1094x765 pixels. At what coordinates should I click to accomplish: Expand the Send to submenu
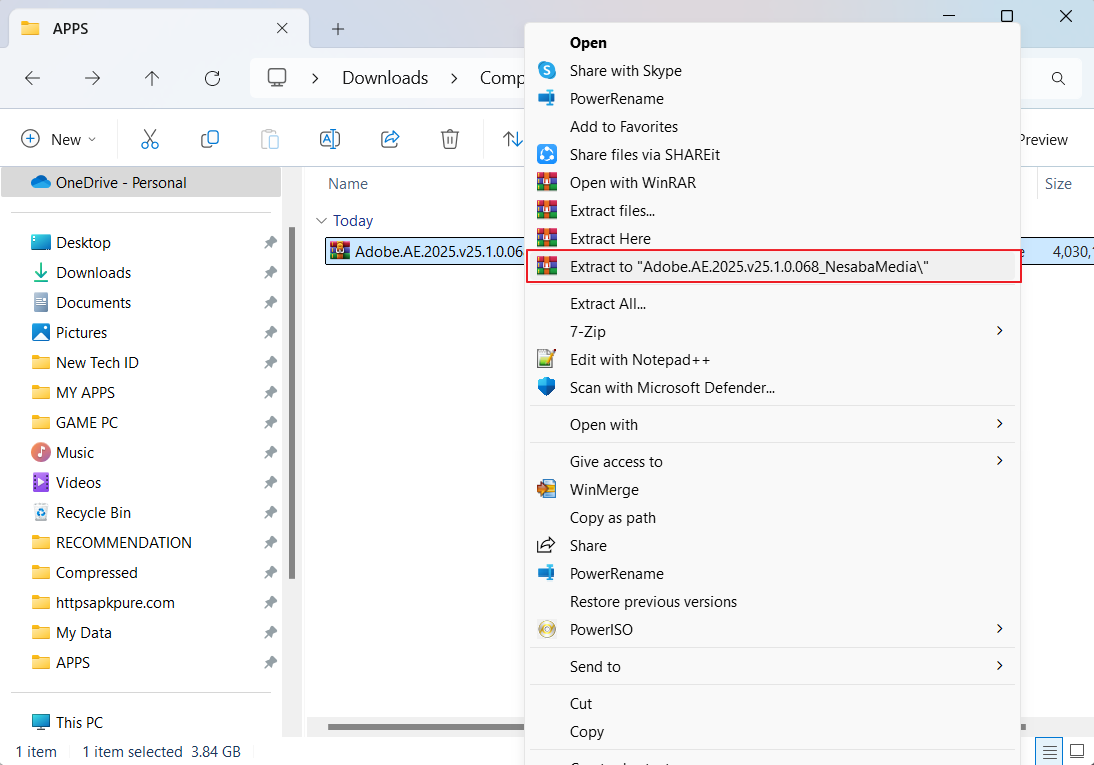click(x=999, y=666)
